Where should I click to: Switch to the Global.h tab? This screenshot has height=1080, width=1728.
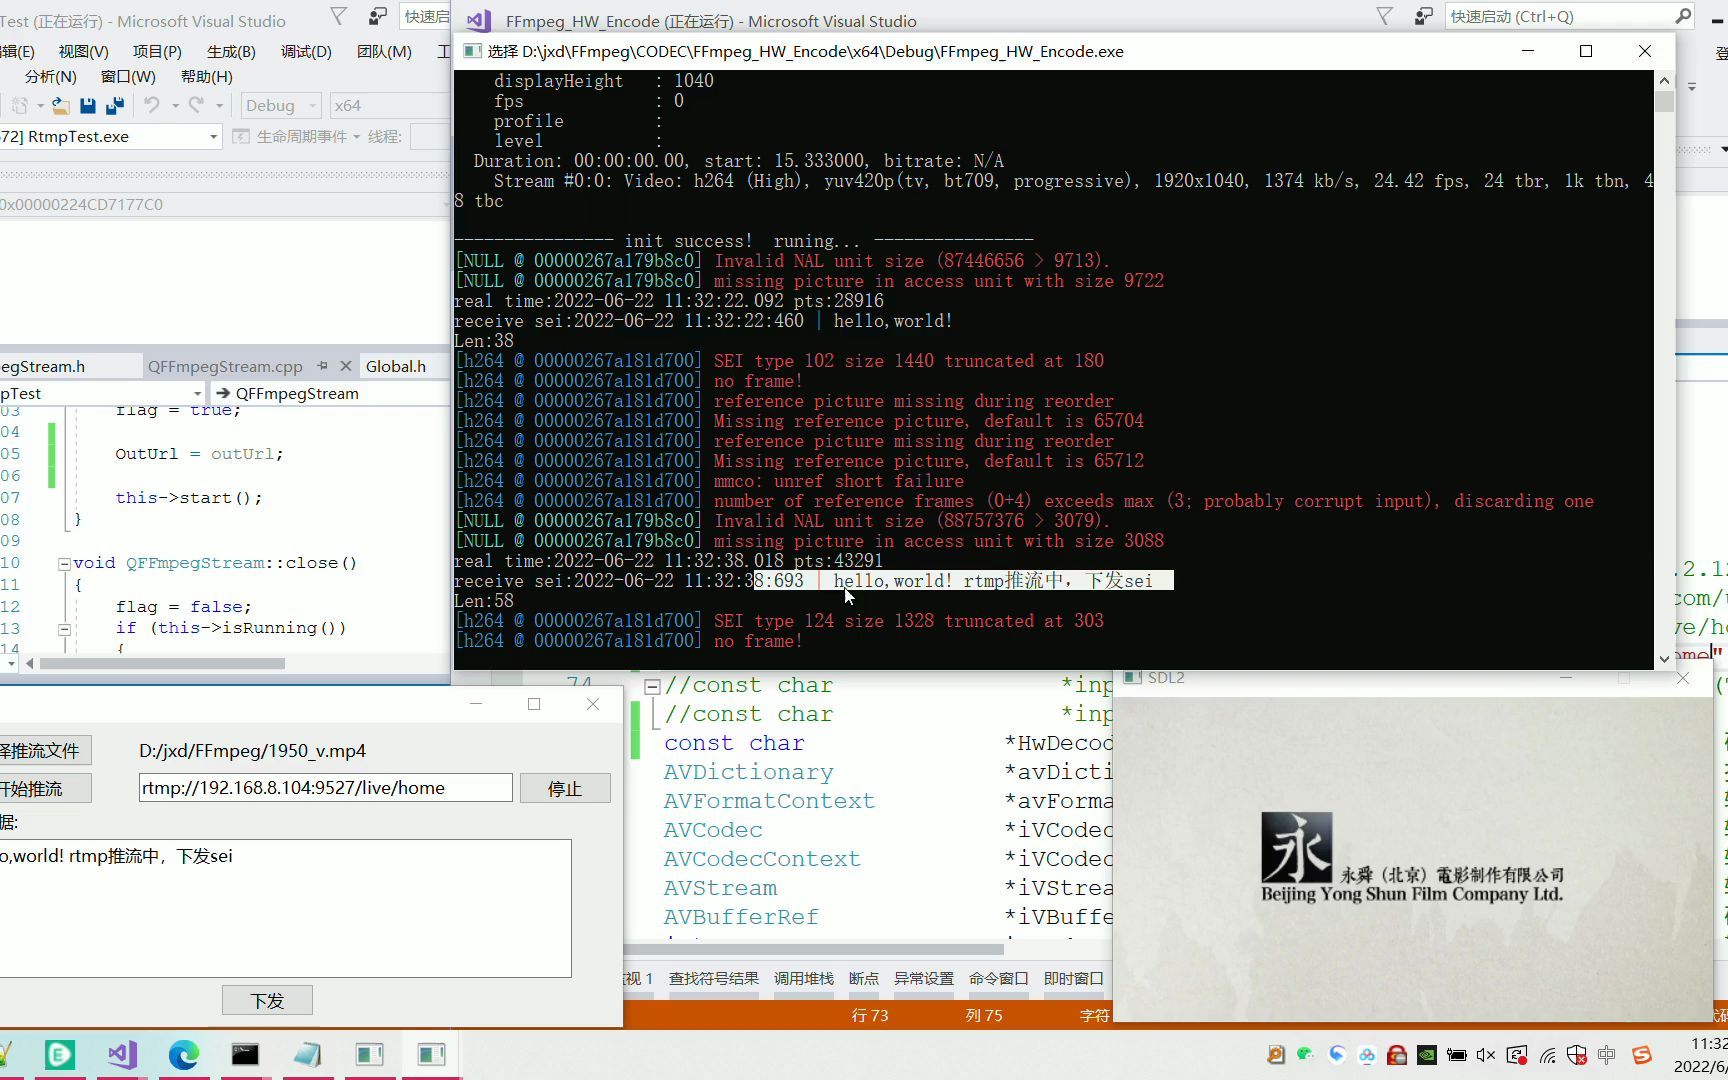point(396,366)
